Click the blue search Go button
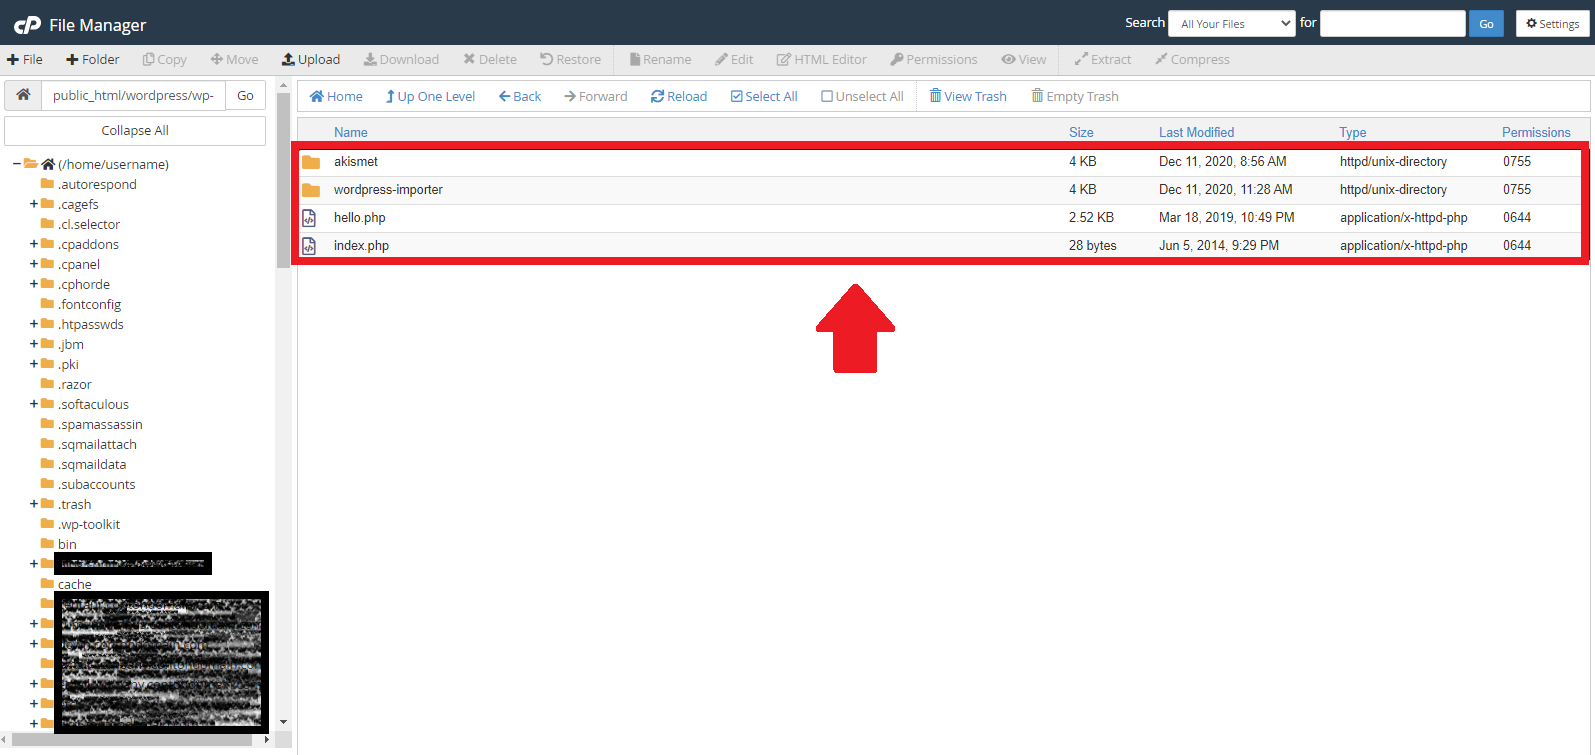The image size is (1595, 755). pyautogui.click(x=1486, y=24)
